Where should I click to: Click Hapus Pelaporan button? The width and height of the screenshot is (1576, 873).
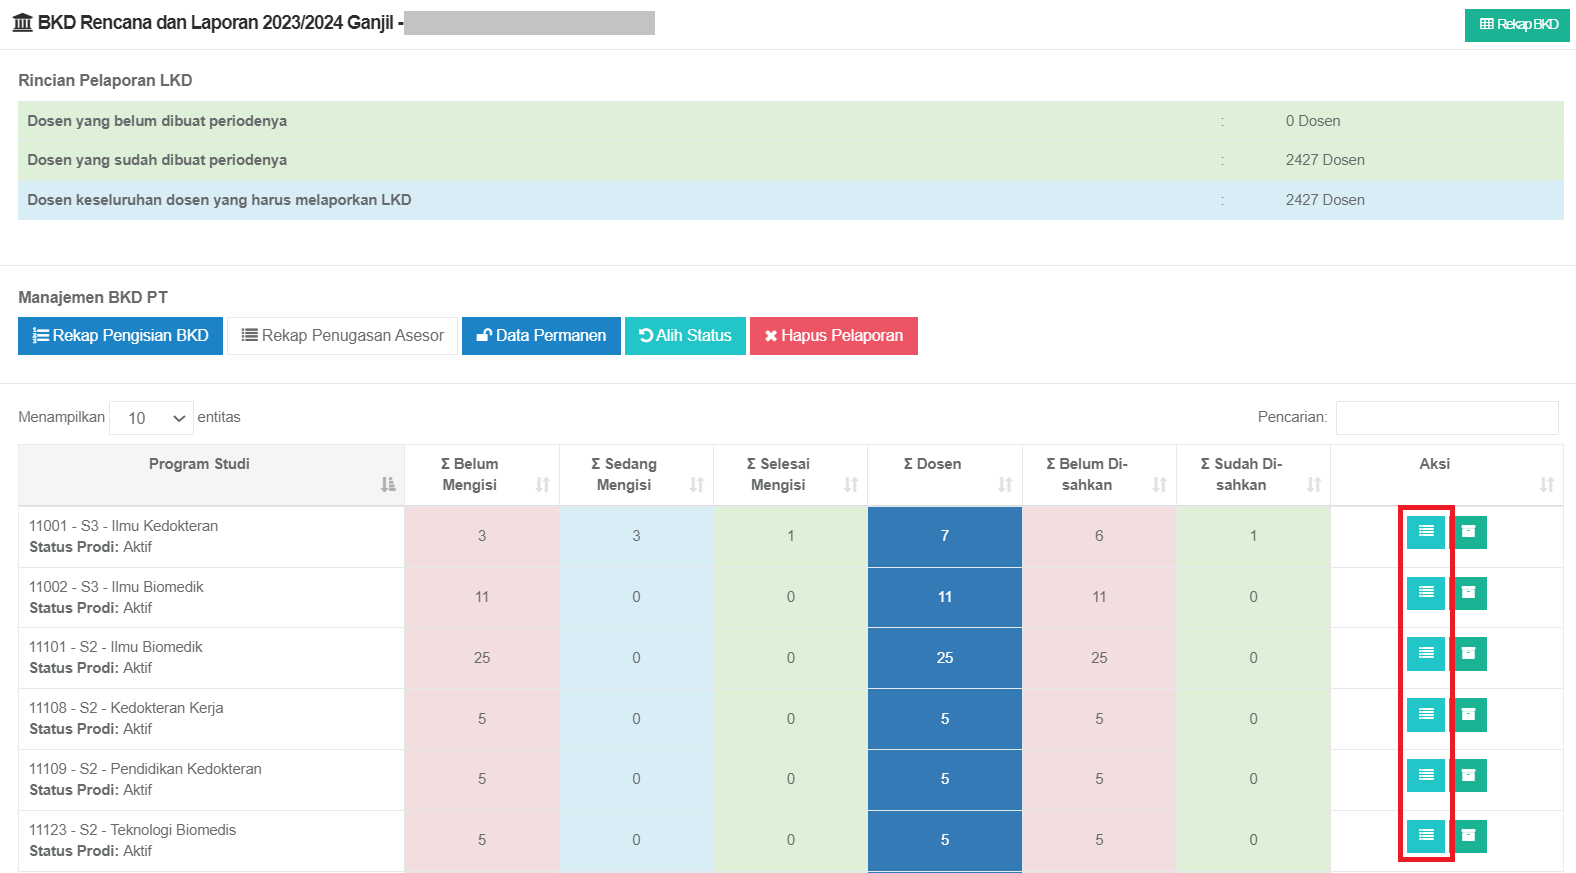pyautogui.click(x=834, y=336)
